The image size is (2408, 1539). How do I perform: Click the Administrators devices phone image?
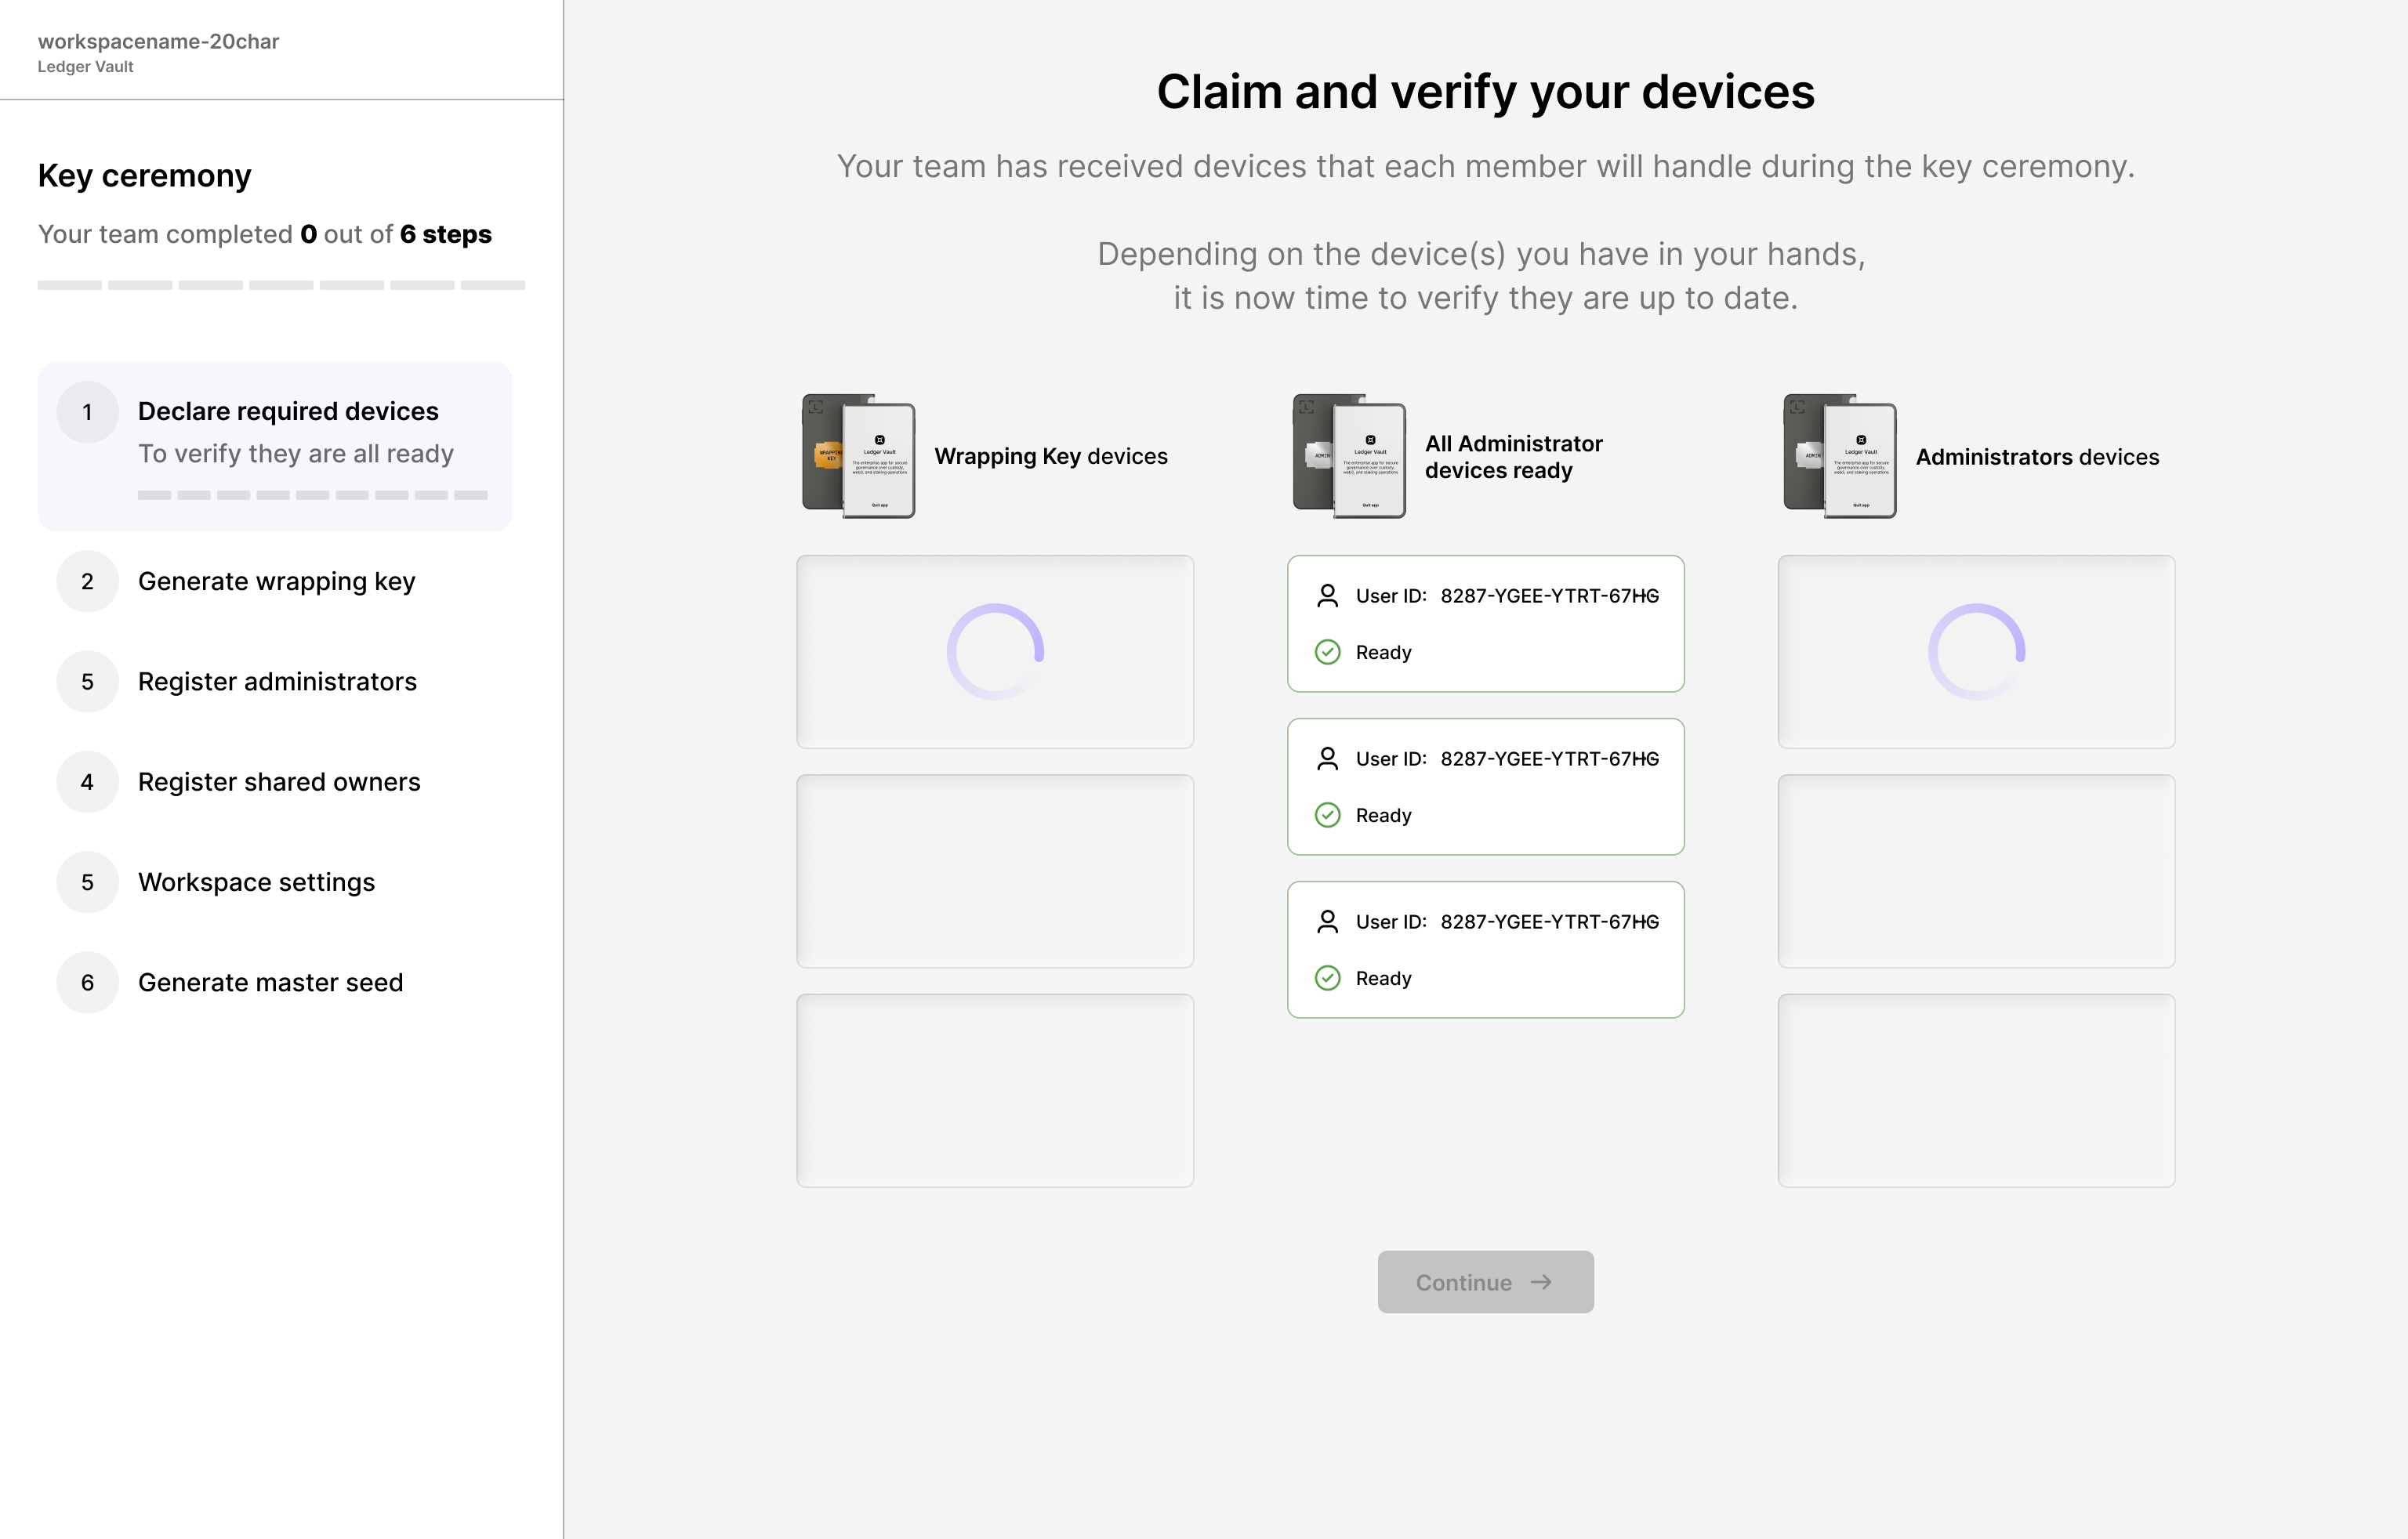pyautogui.click(x=1839, y=456)
